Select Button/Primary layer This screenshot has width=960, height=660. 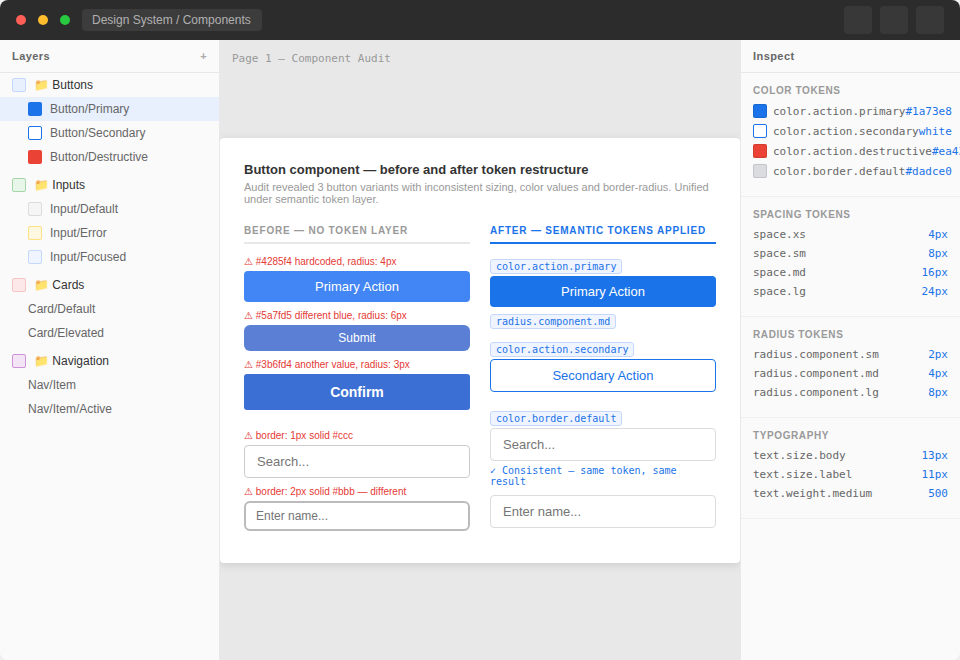(110, 109)
